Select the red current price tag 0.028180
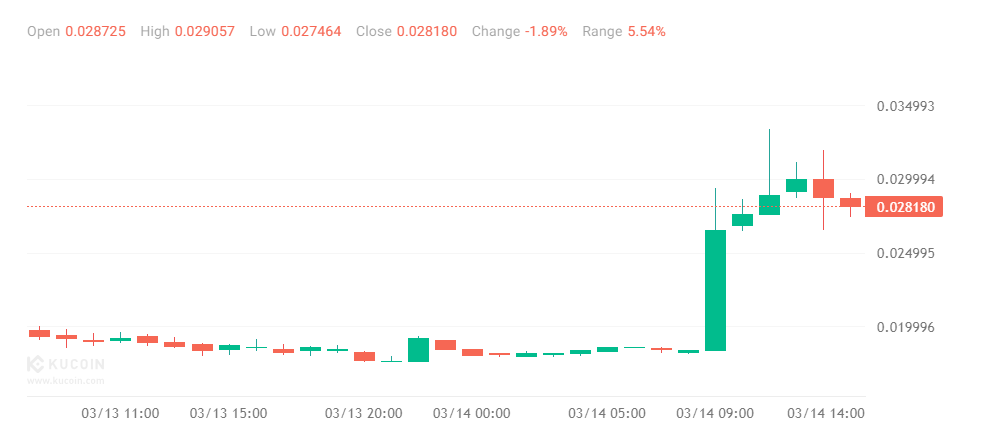 pos(905,207)
